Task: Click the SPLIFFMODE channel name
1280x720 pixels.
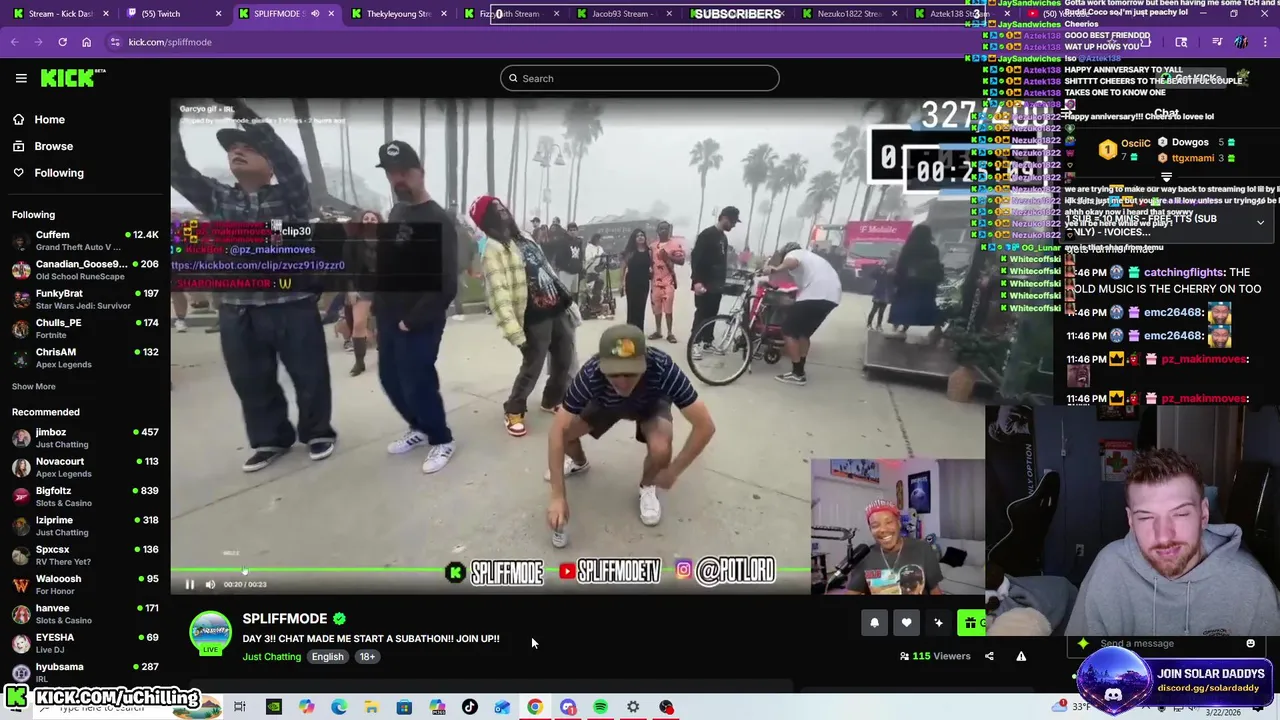Action: (x=285, y=618)
